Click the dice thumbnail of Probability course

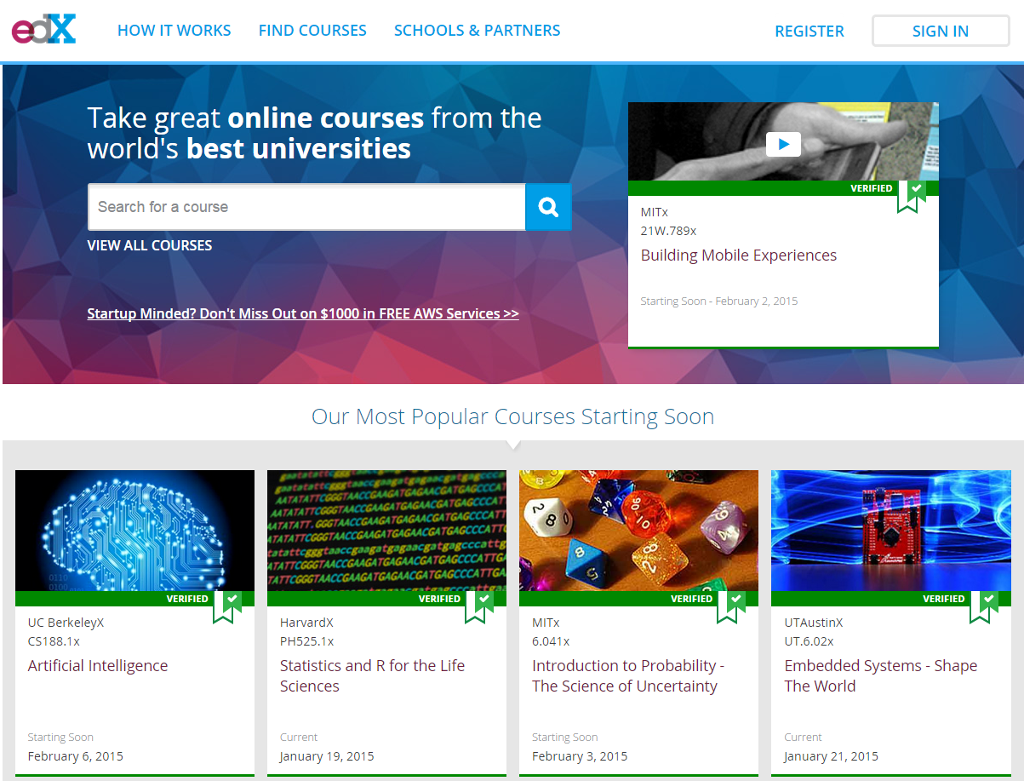[639, 530]
